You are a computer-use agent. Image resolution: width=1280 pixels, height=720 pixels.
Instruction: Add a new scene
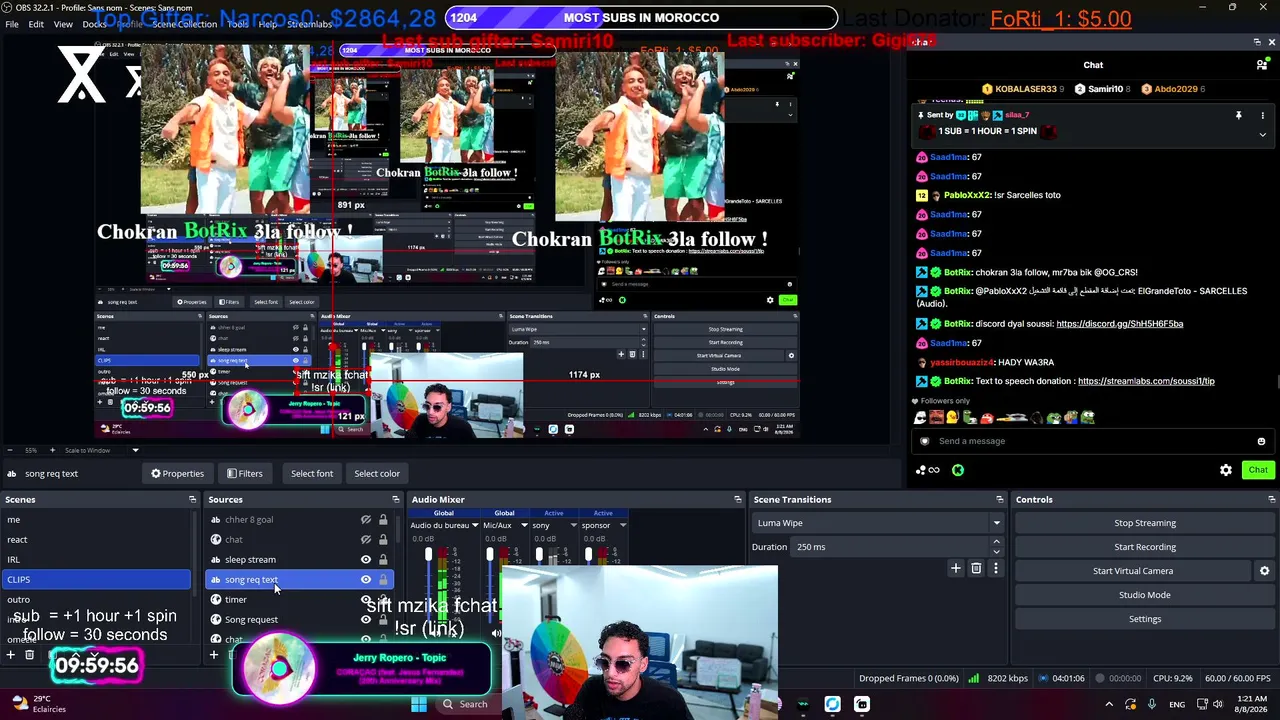11,655
